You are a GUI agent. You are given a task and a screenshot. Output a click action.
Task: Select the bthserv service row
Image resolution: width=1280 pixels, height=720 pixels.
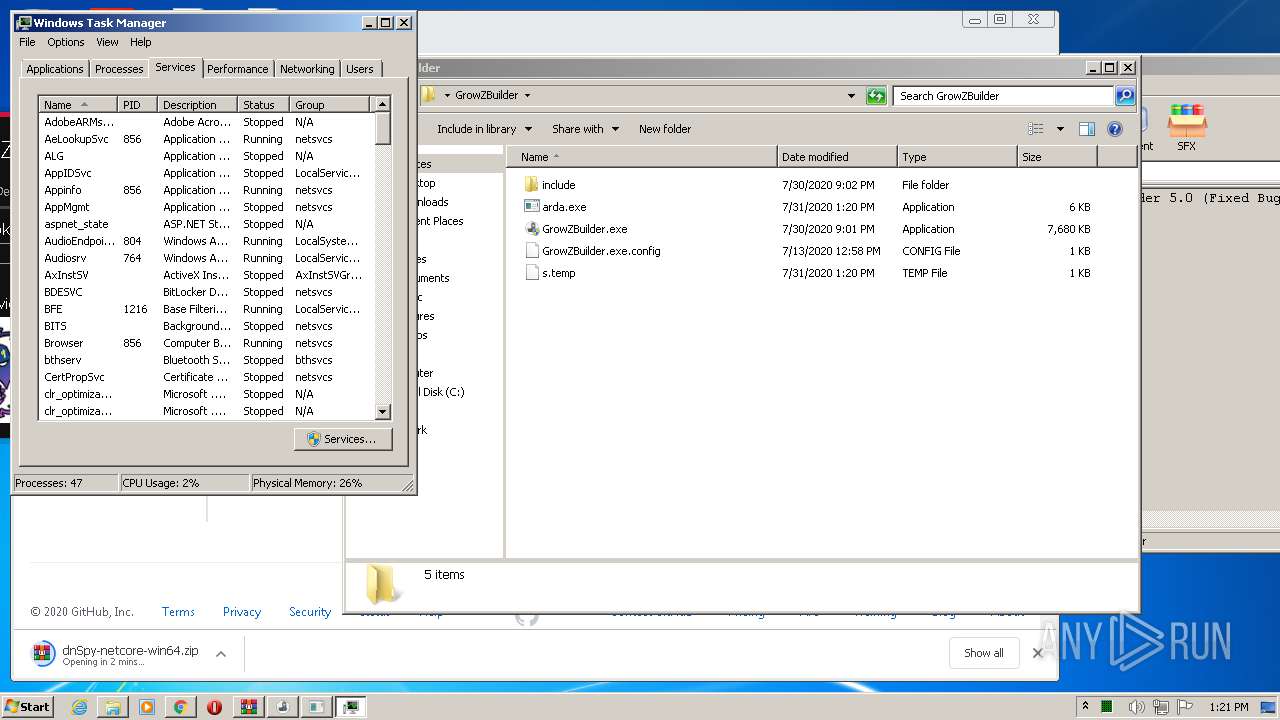point(206,360)
